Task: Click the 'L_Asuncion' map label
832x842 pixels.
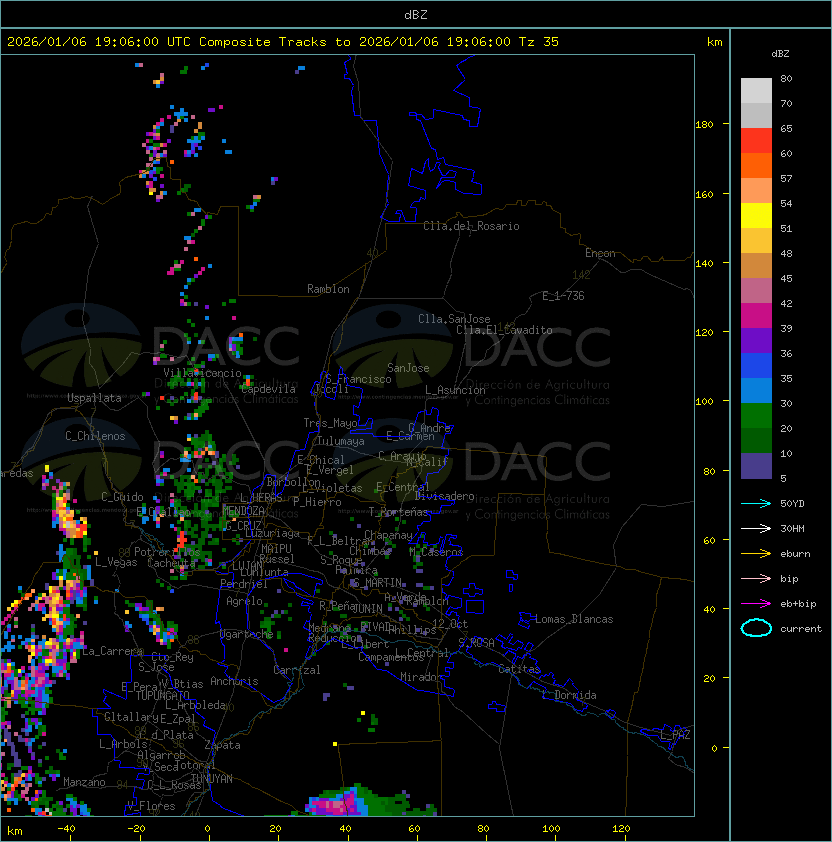Action: [x=455, y=390]
